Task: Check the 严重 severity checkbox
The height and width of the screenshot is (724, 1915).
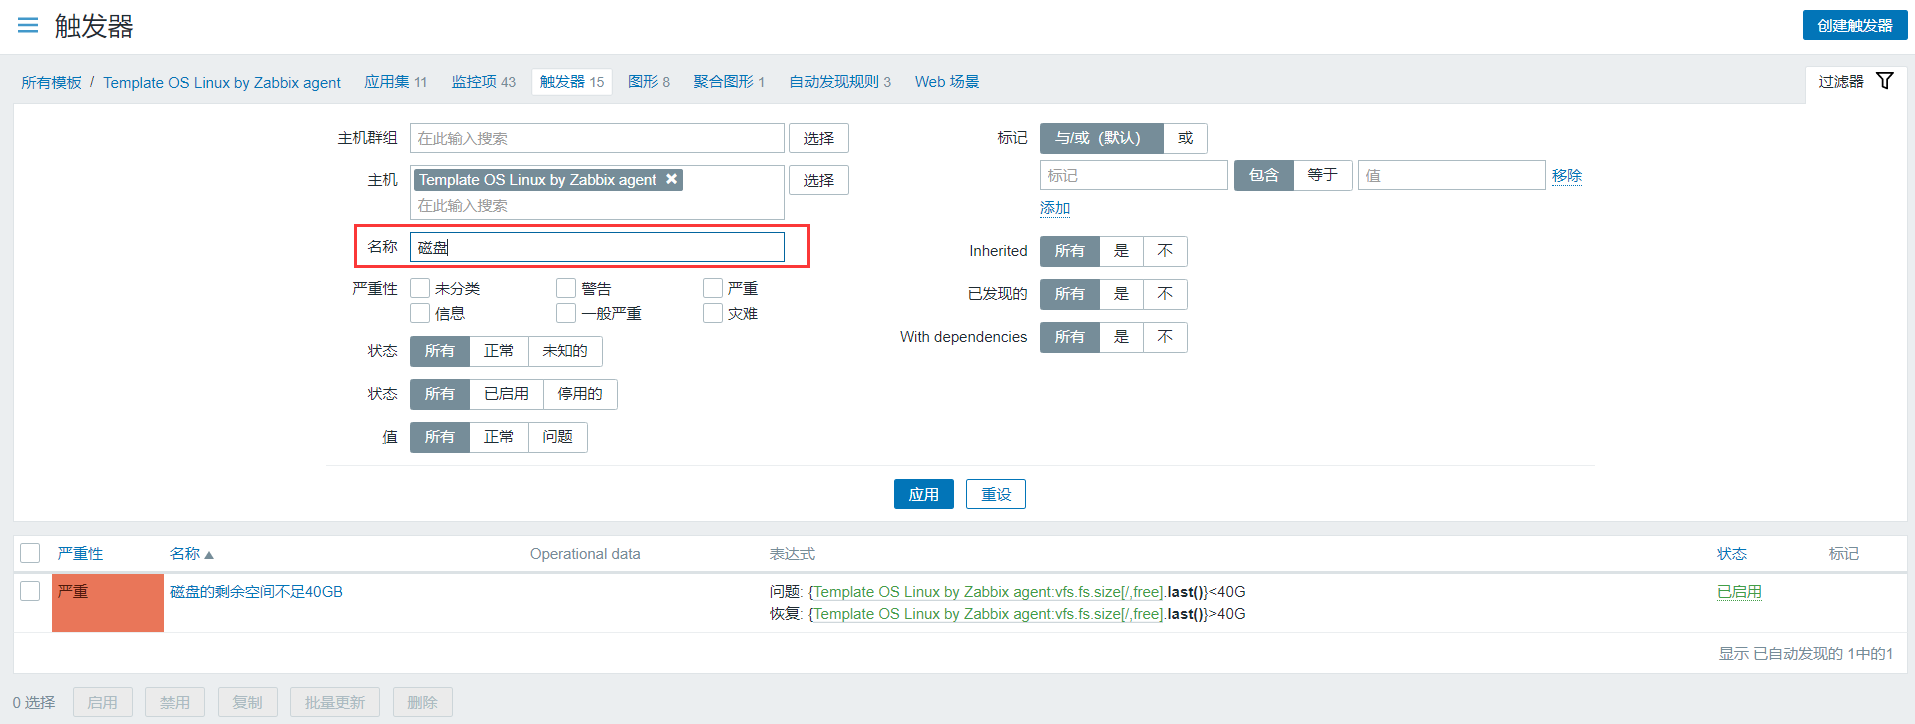Action: [x=713, y=288]
